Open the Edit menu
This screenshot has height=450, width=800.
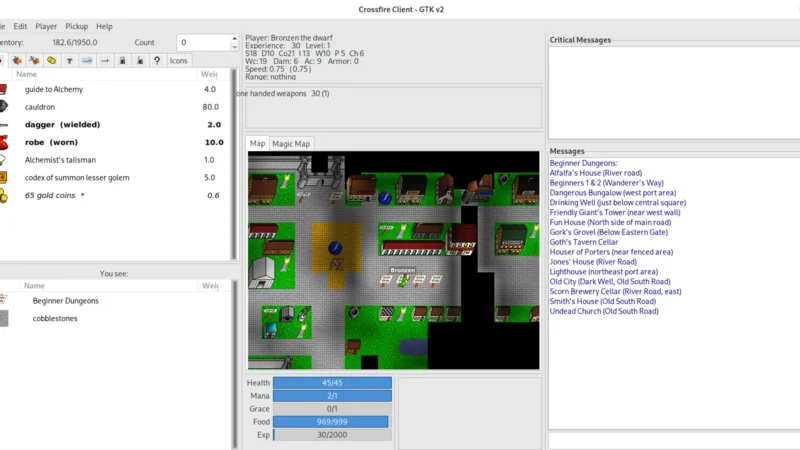tap(20, 27)
